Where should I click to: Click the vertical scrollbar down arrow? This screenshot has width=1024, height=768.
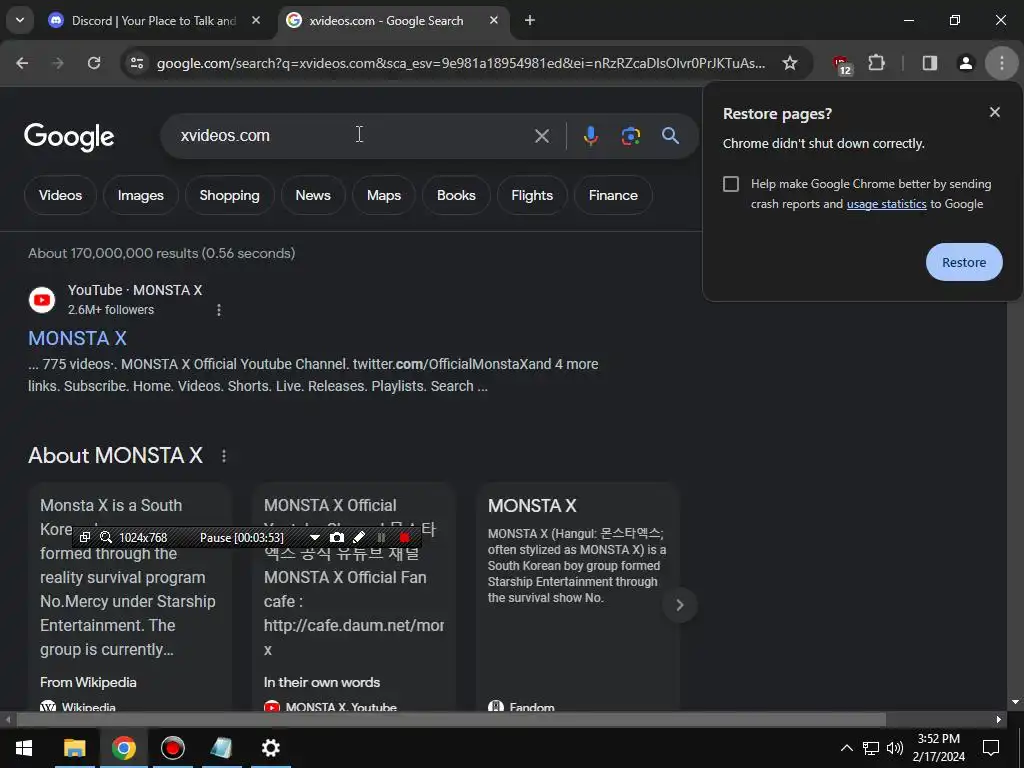[1015, 702]
